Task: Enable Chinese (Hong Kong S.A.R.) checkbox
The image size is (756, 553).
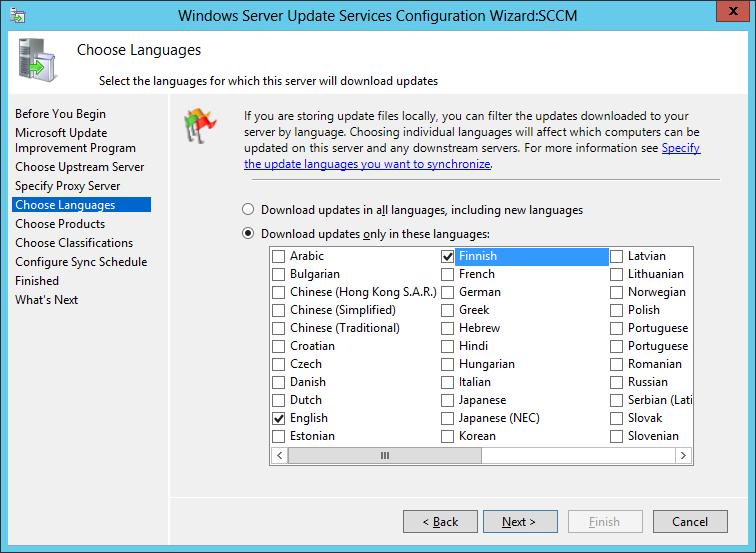Action: [x=279, y=292]
